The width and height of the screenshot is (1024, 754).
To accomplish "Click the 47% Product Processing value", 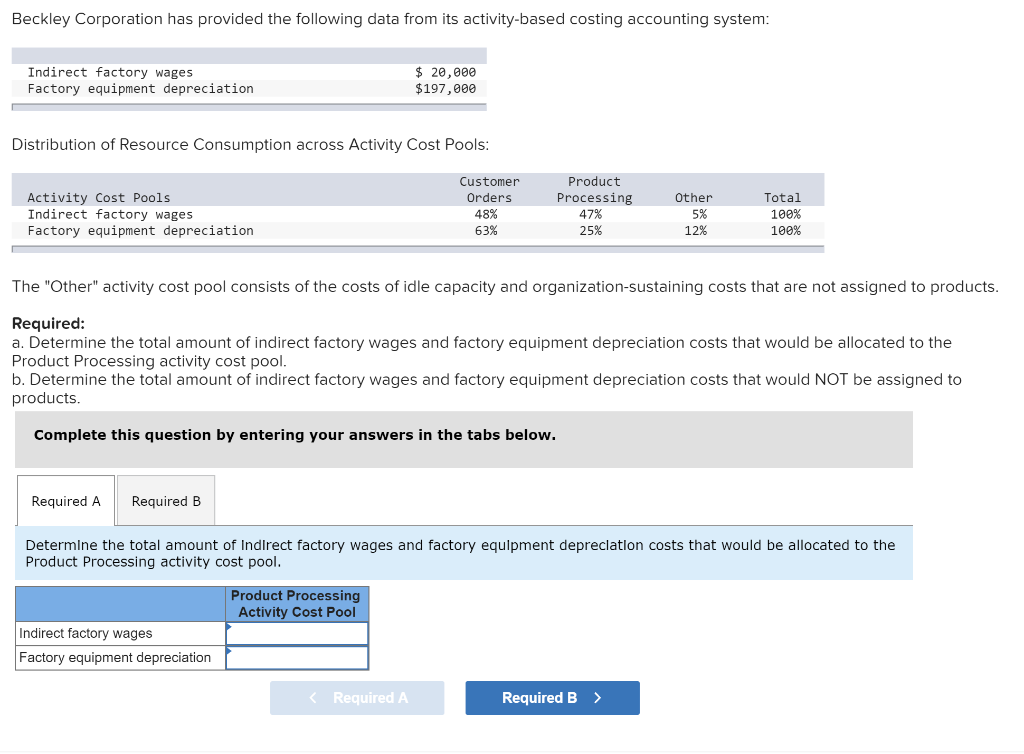I will point(594,214).
